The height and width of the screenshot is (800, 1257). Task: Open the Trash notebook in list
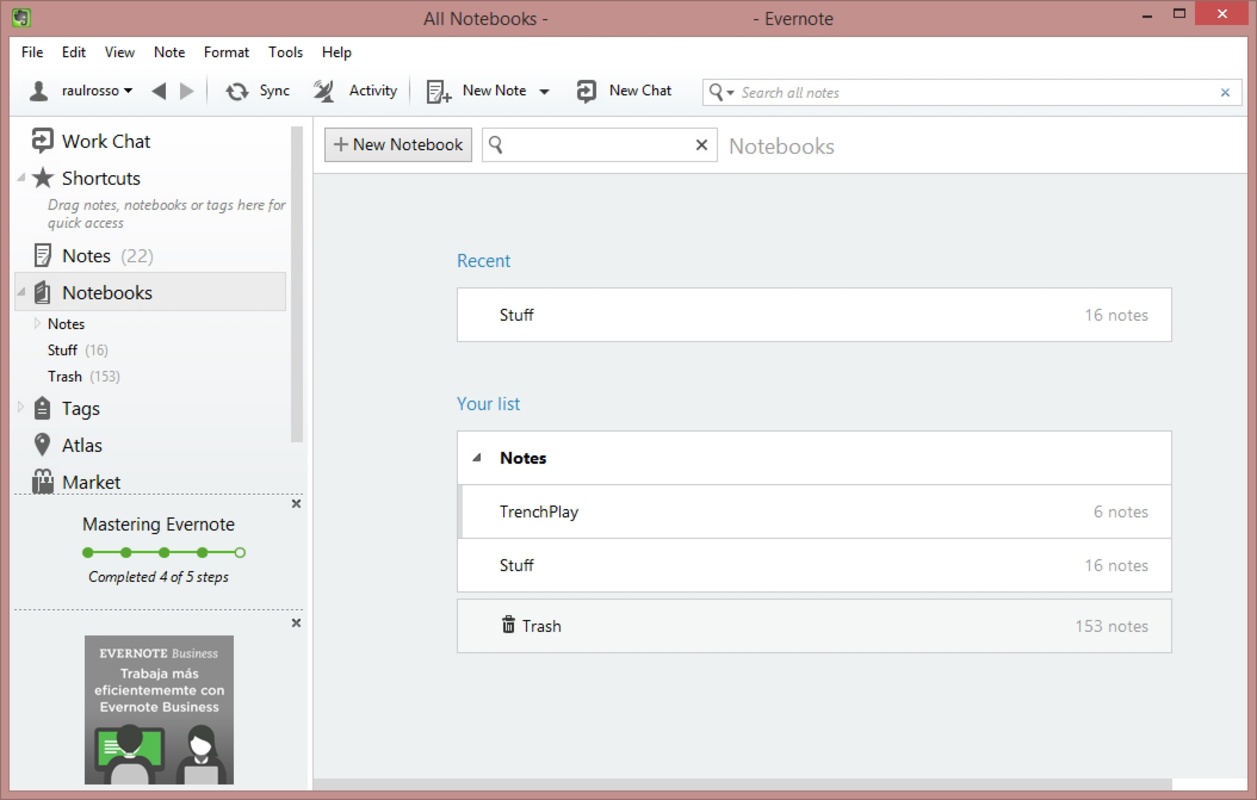(x=814, y=626)
